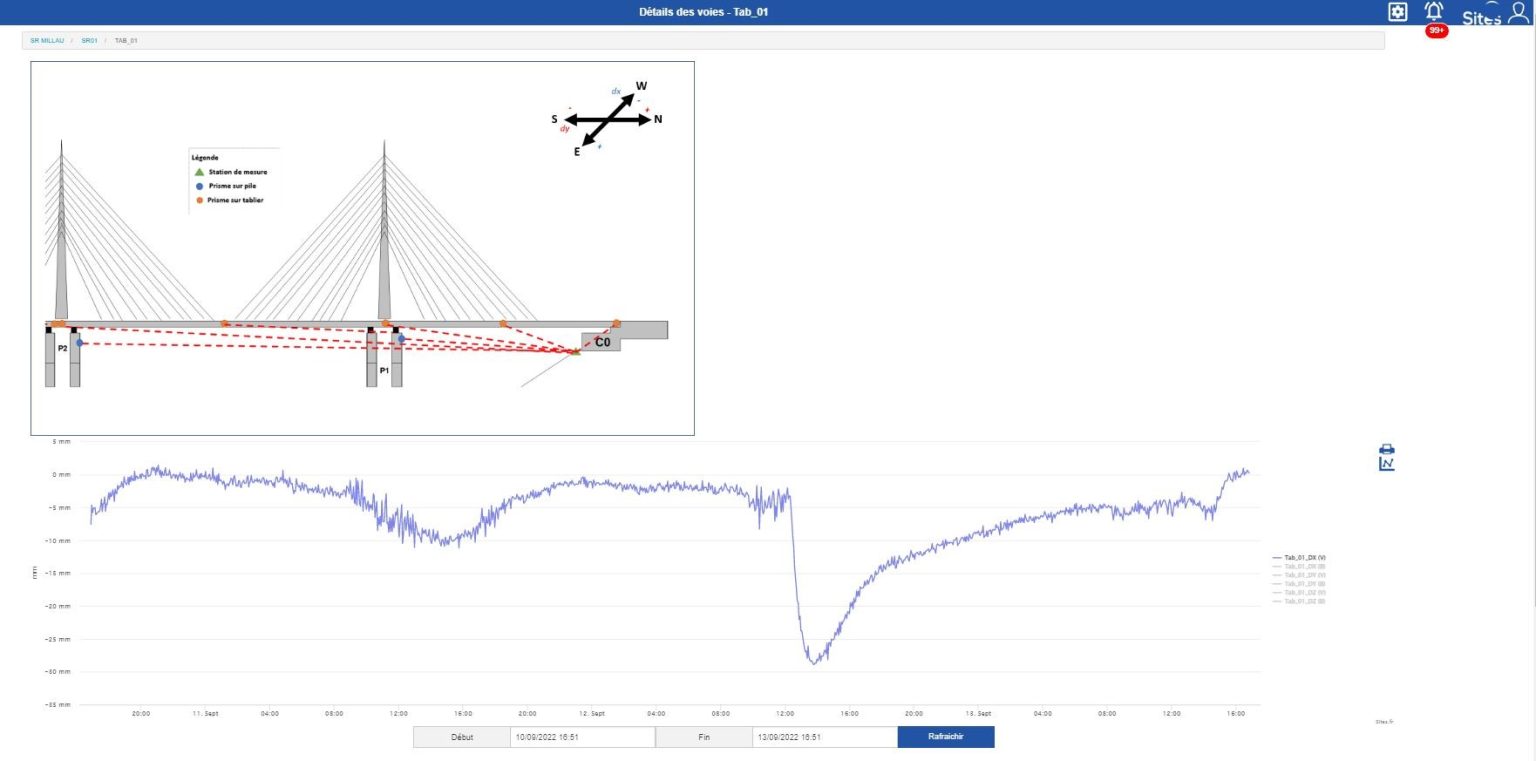Toggle Tab_01_DX (V) series in legend

pyautogui.click(x=1299, y=557)
